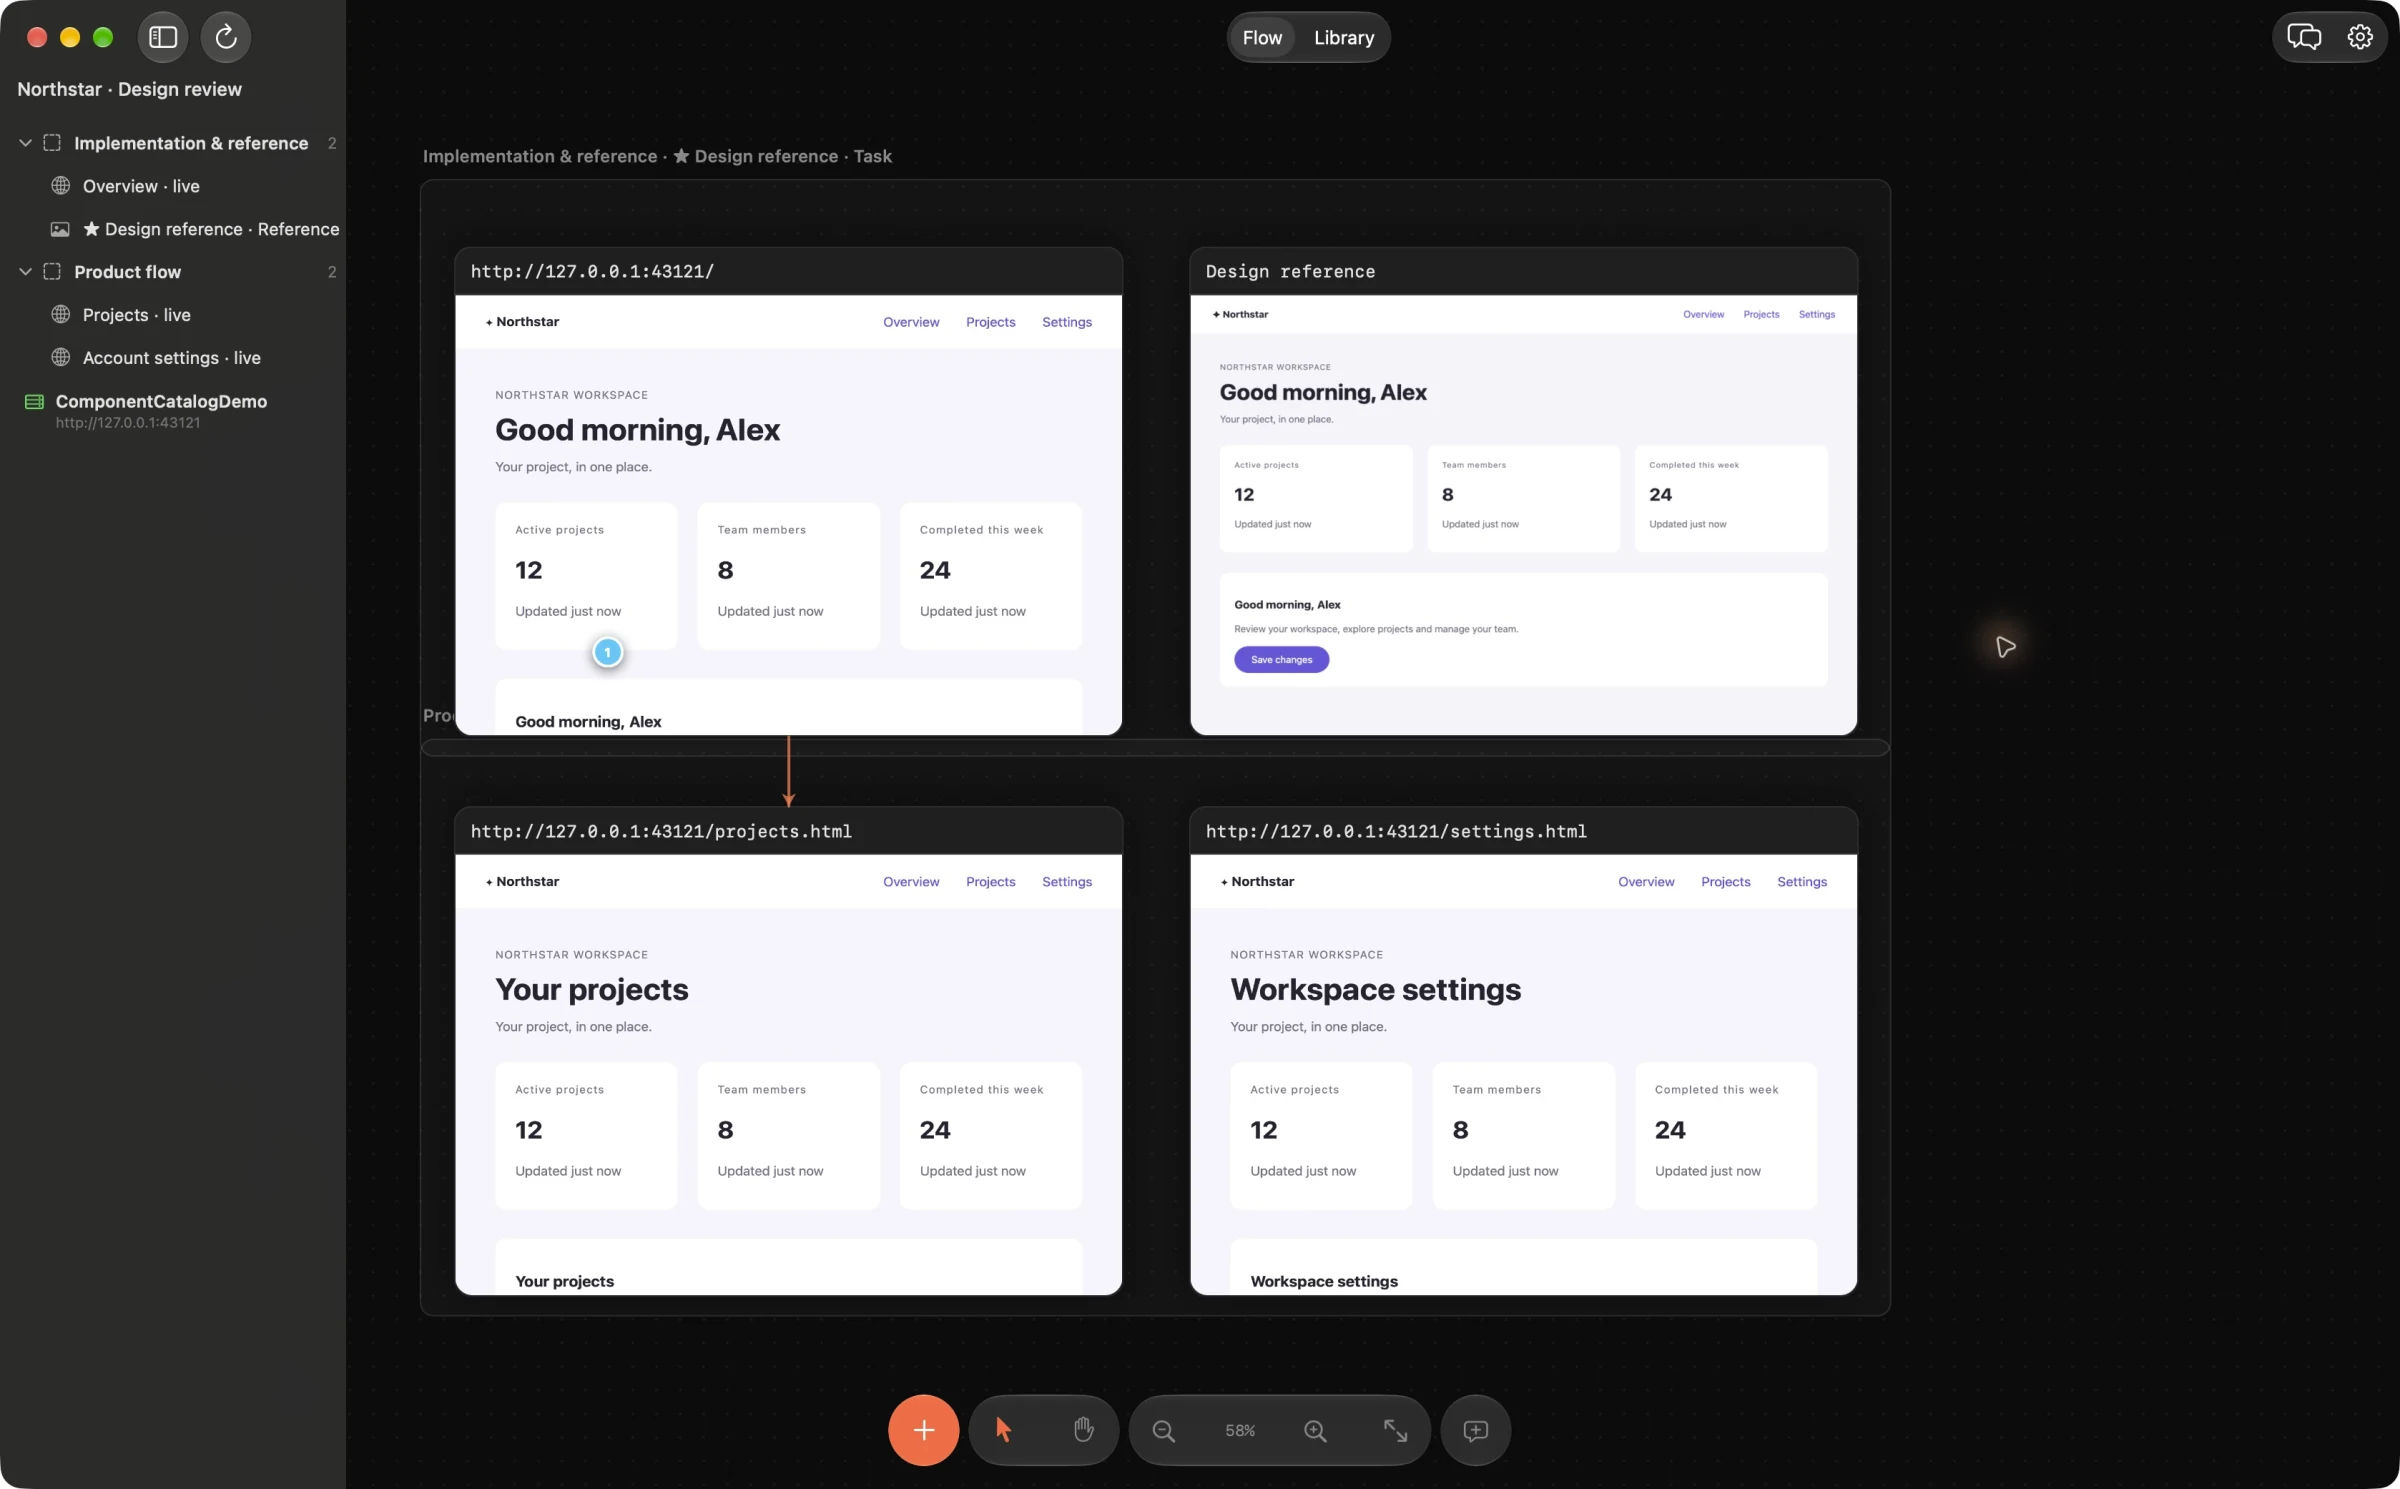
Task: Click the frame icon beside Implementation & reference
Action: tap(52, 143)
